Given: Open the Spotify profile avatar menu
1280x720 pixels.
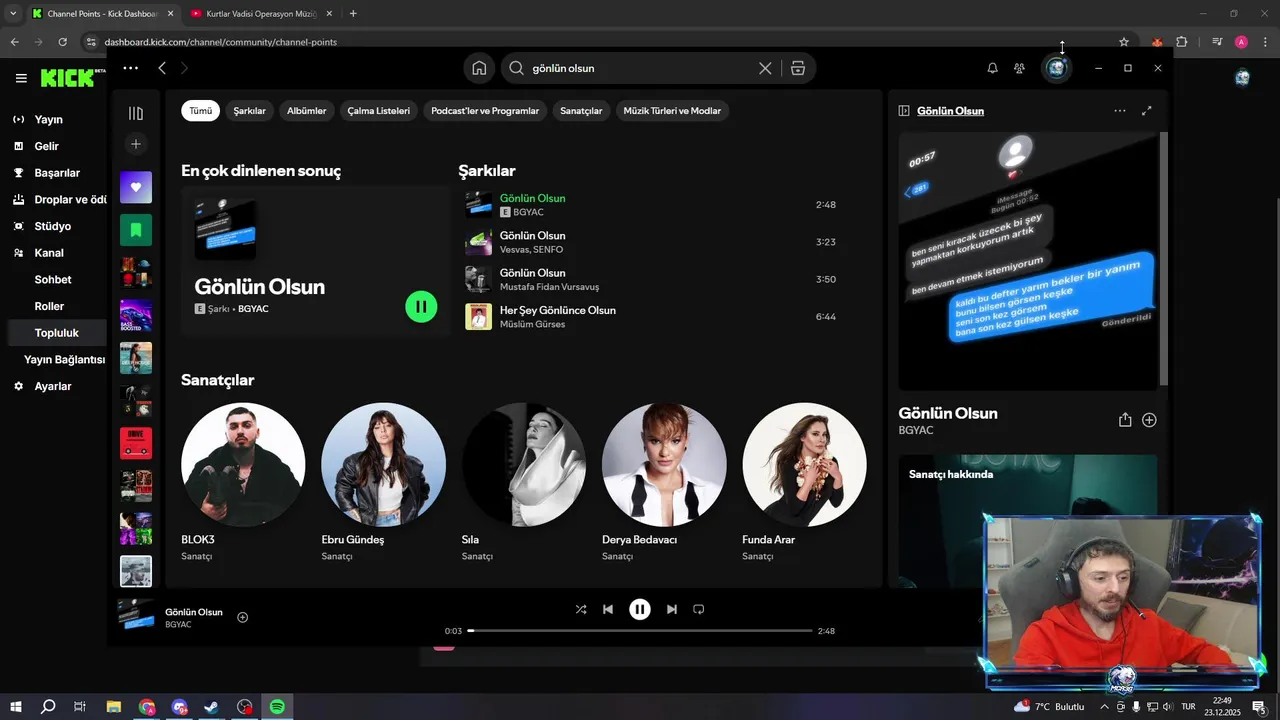Looking at the screenshot, I should pyautogui.click(x=1057, y=68).
